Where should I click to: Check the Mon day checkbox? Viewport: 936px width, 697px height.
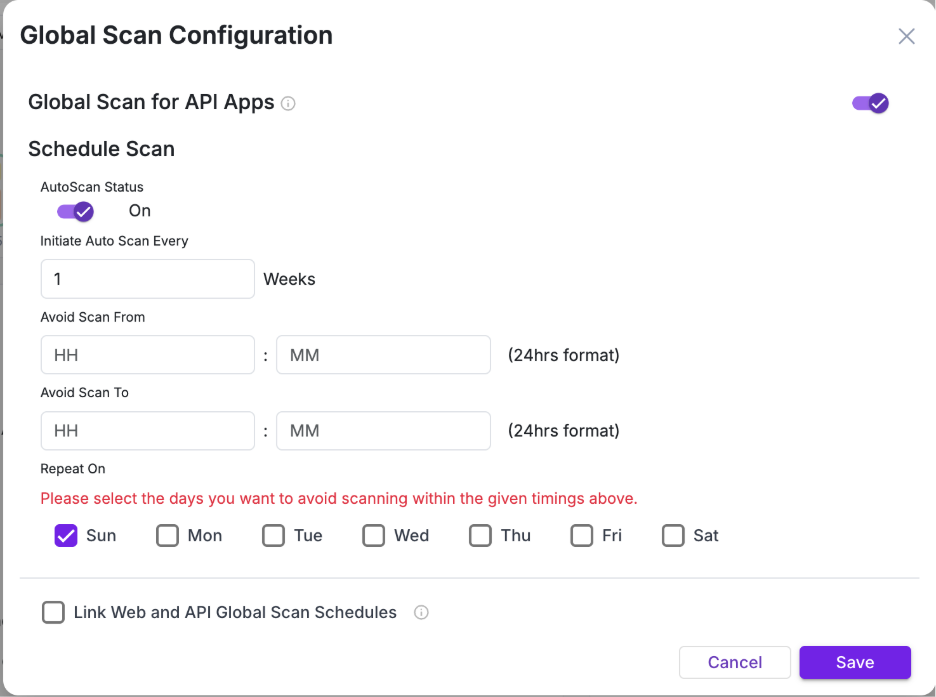pos(167,535)
